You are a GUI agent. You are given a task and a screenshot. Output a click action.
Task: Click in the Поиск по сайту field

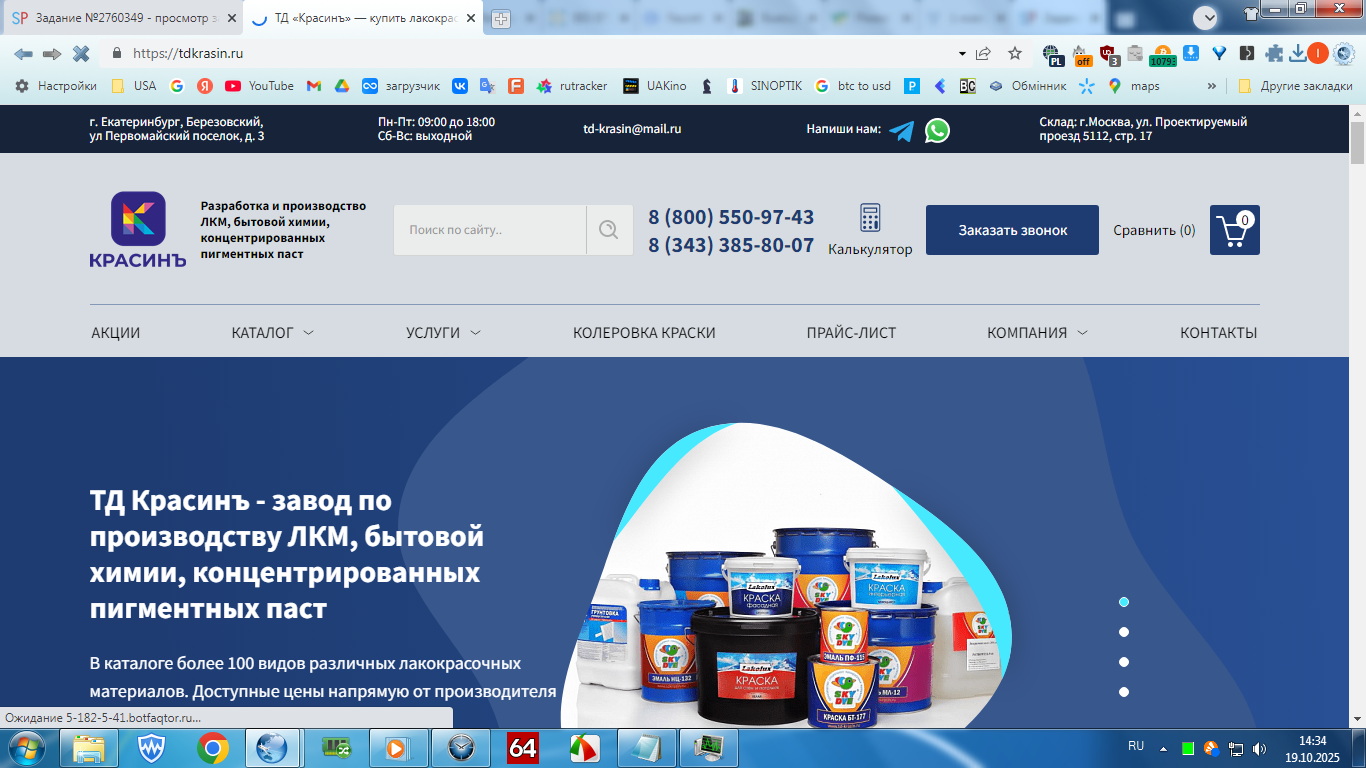[x=490, y=230]
